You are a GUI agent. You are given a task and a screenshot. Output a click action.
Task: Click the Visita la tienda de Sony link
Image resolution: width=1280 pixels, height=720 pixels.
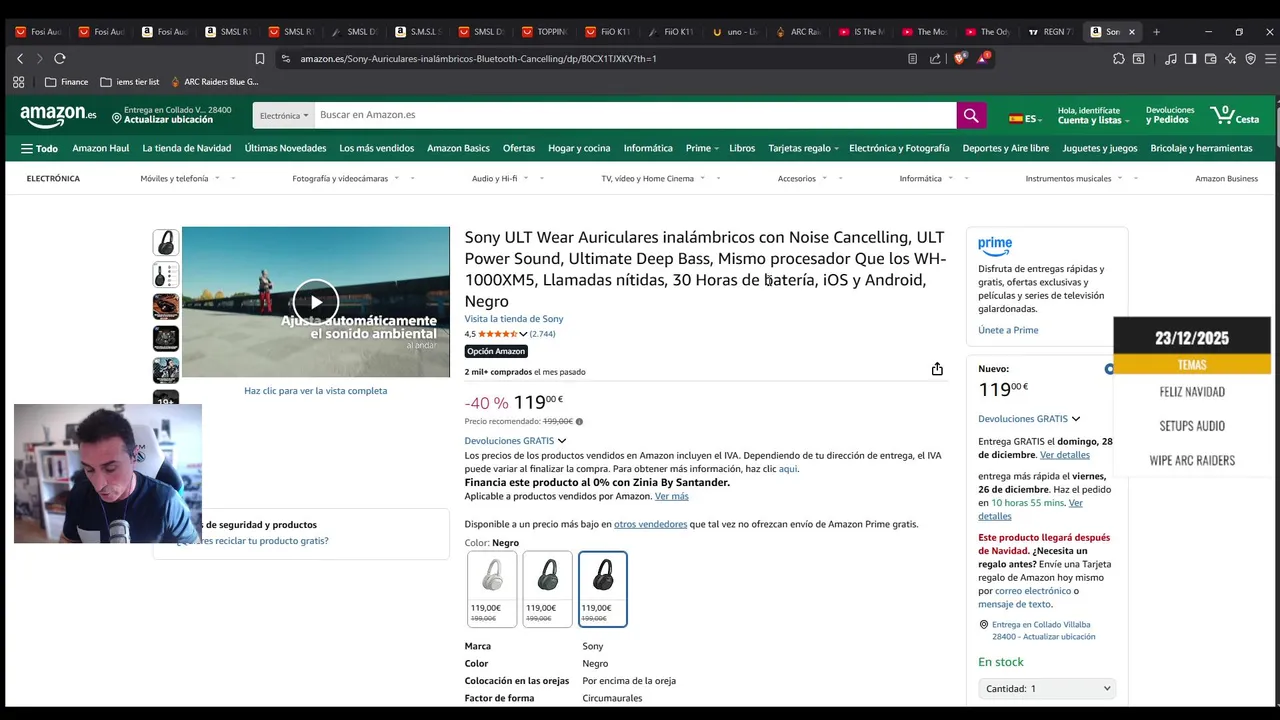pyautogui.click(x=514, y=319)
